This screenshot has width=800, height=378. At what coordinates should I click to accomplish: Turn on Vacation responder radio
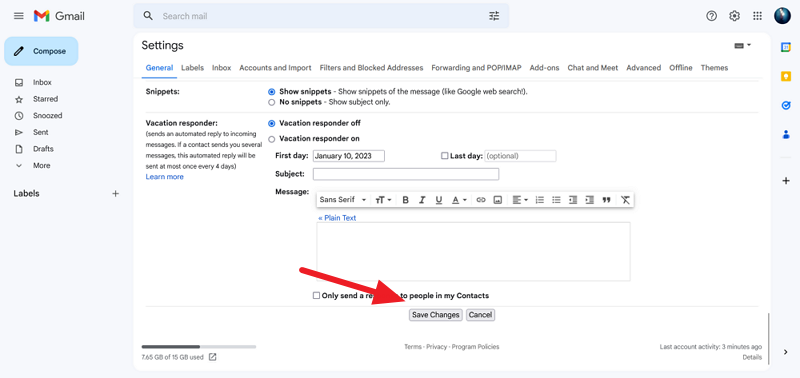pos(271,139)
